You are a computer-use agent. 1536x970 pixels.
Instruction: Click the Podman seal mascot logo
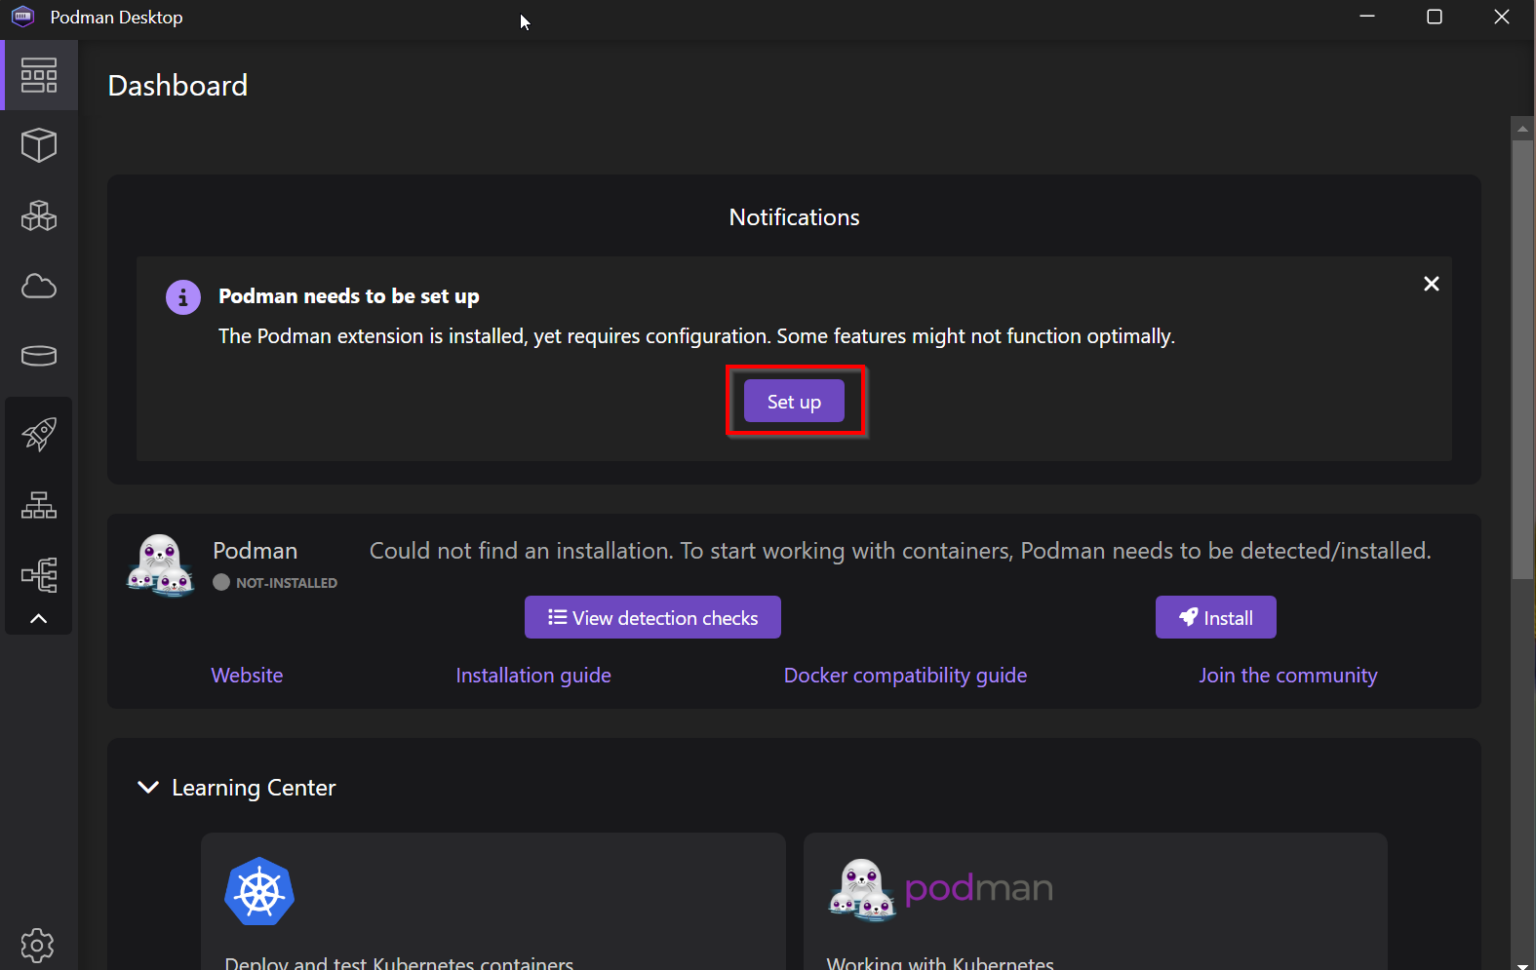160,563
